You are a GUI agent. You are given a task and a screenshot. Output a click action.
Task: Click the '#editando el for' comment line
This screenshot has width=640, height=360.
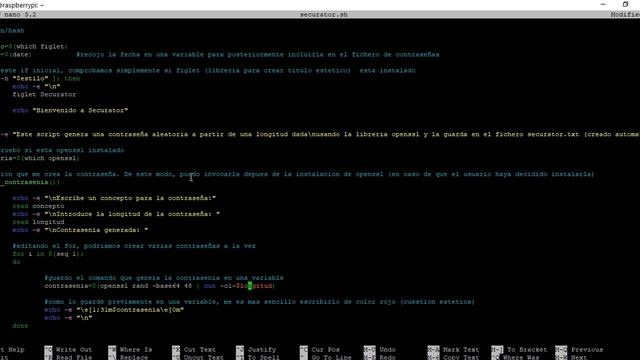pyautogui.click(x=134, y=246)
